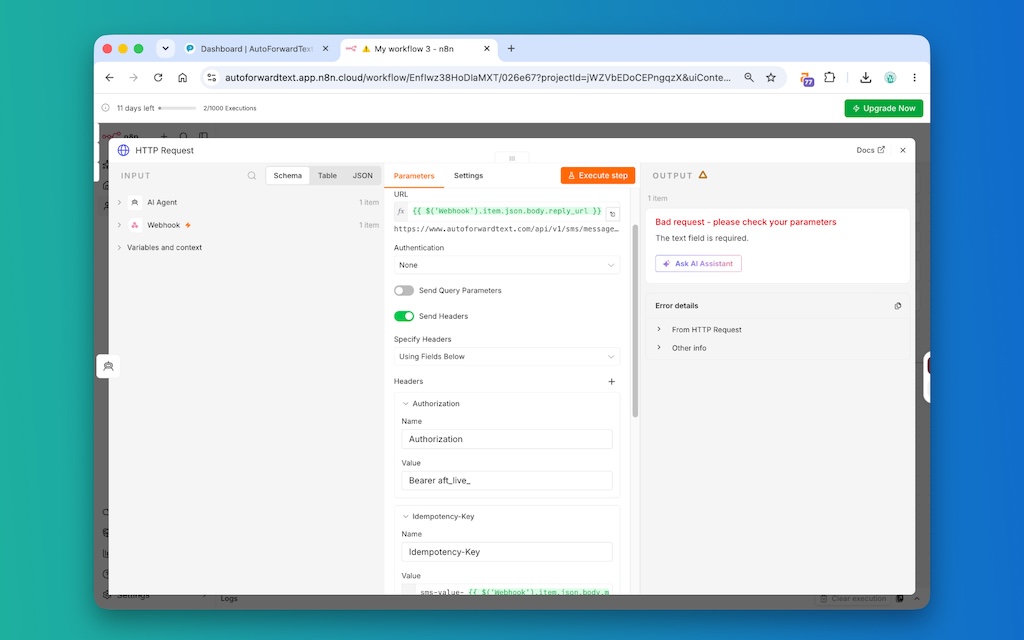Close the My workflow 3 tab
The image size is (1024, 640).
(x=487, y=48)
